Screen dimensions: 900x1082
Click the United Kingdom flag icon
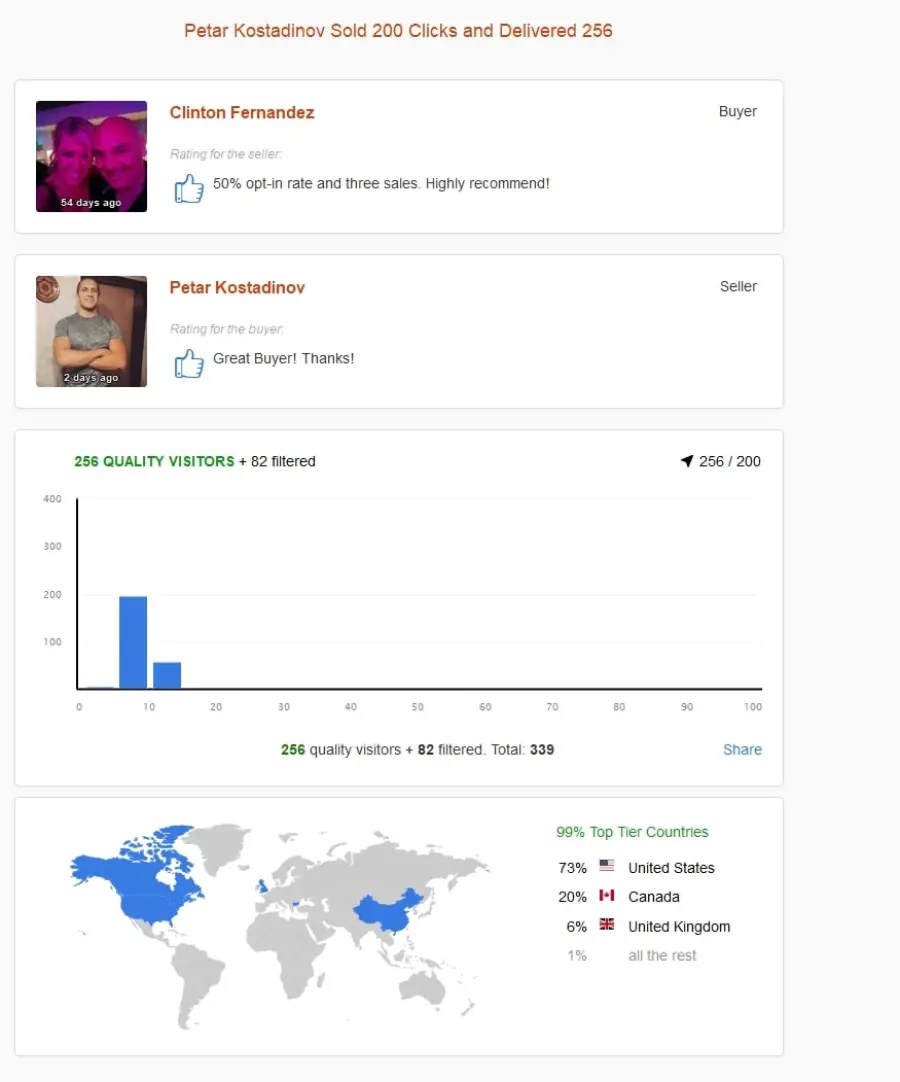[x=607, y=925]
